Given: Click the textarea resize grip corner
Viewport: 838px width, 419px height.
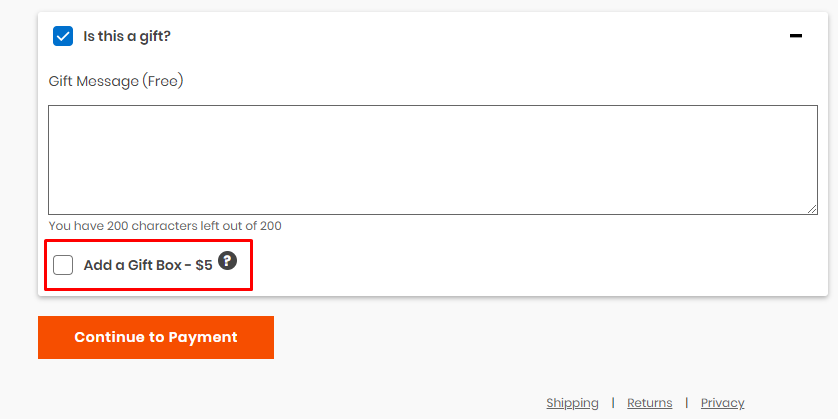Looking at the screenshot, I should pyautogui.click(x=812, y=209).
